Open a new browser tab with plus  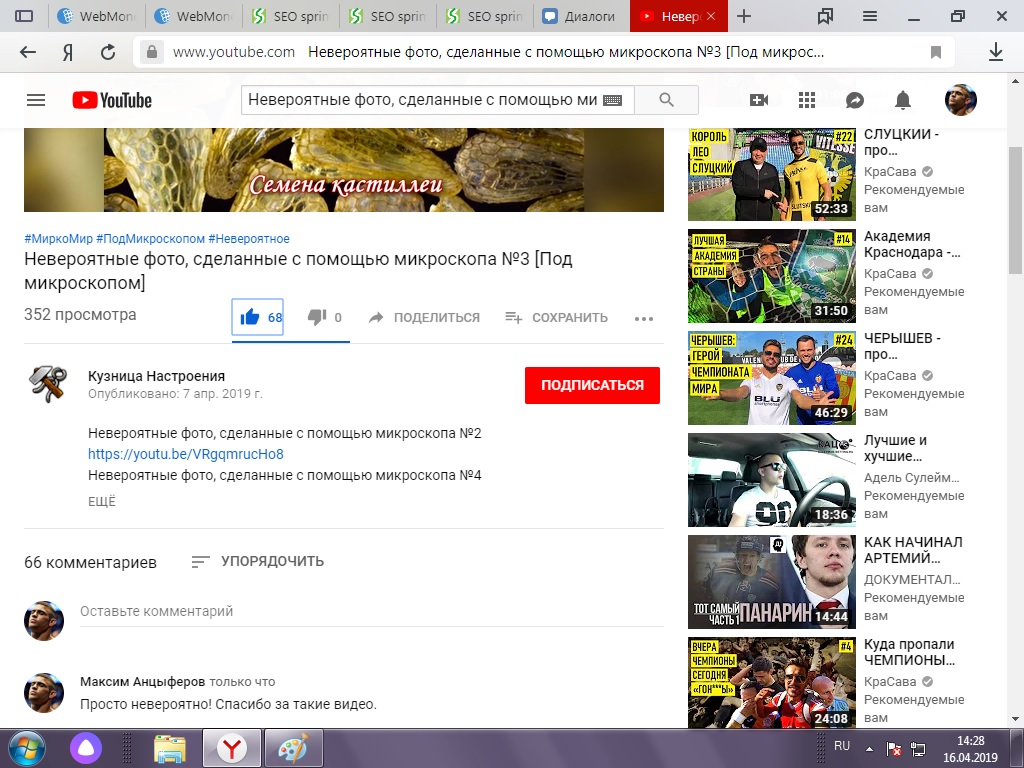point(744,16)
